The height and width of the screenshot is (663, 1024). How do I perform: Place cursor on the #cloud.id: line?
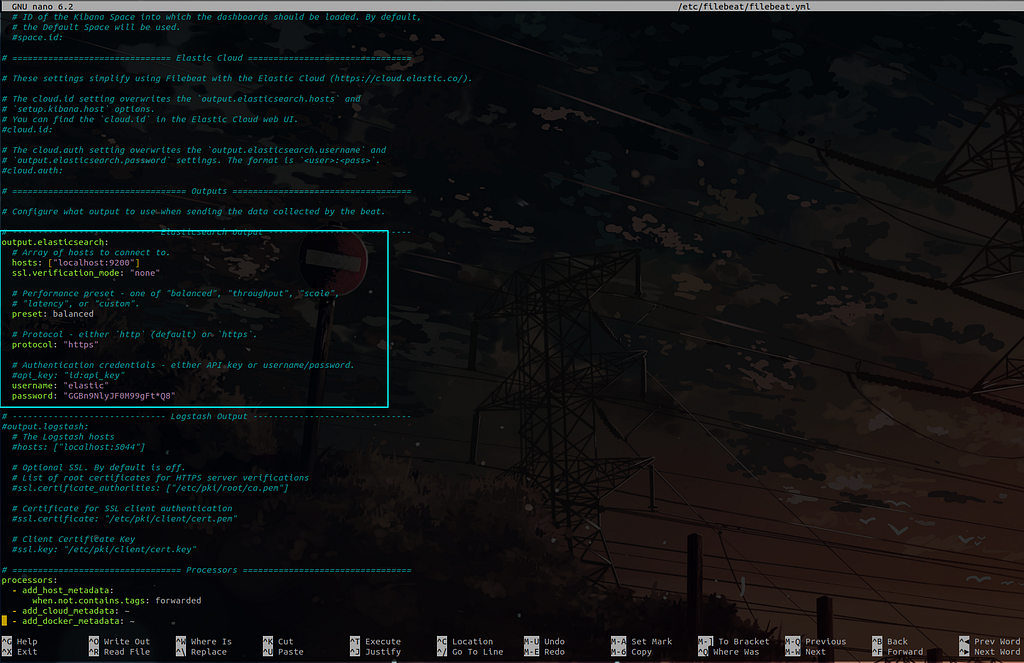coord(27,129)
